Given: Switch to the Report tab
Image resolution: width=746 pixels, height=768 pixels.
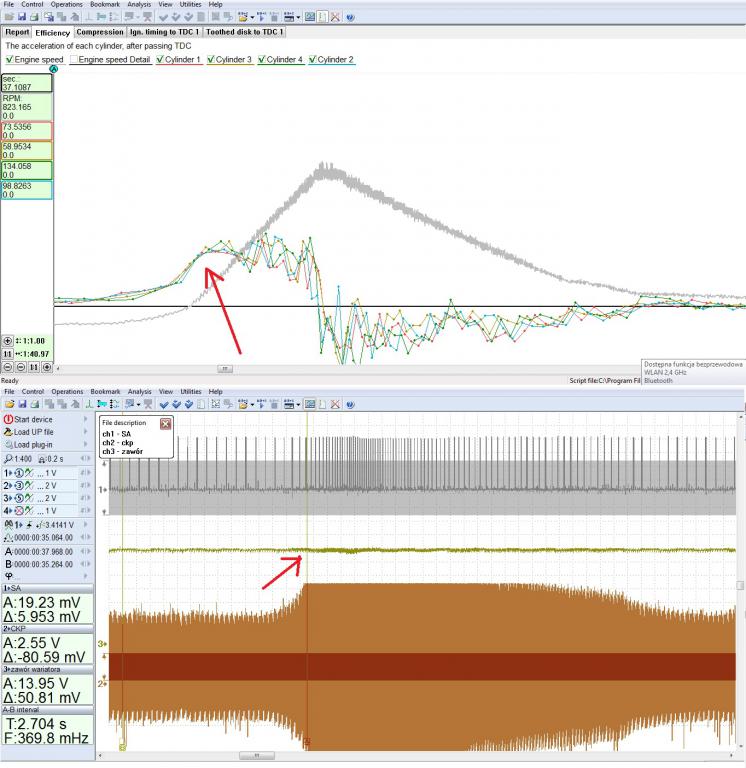Looking at the screenshot, I should 17,32.
